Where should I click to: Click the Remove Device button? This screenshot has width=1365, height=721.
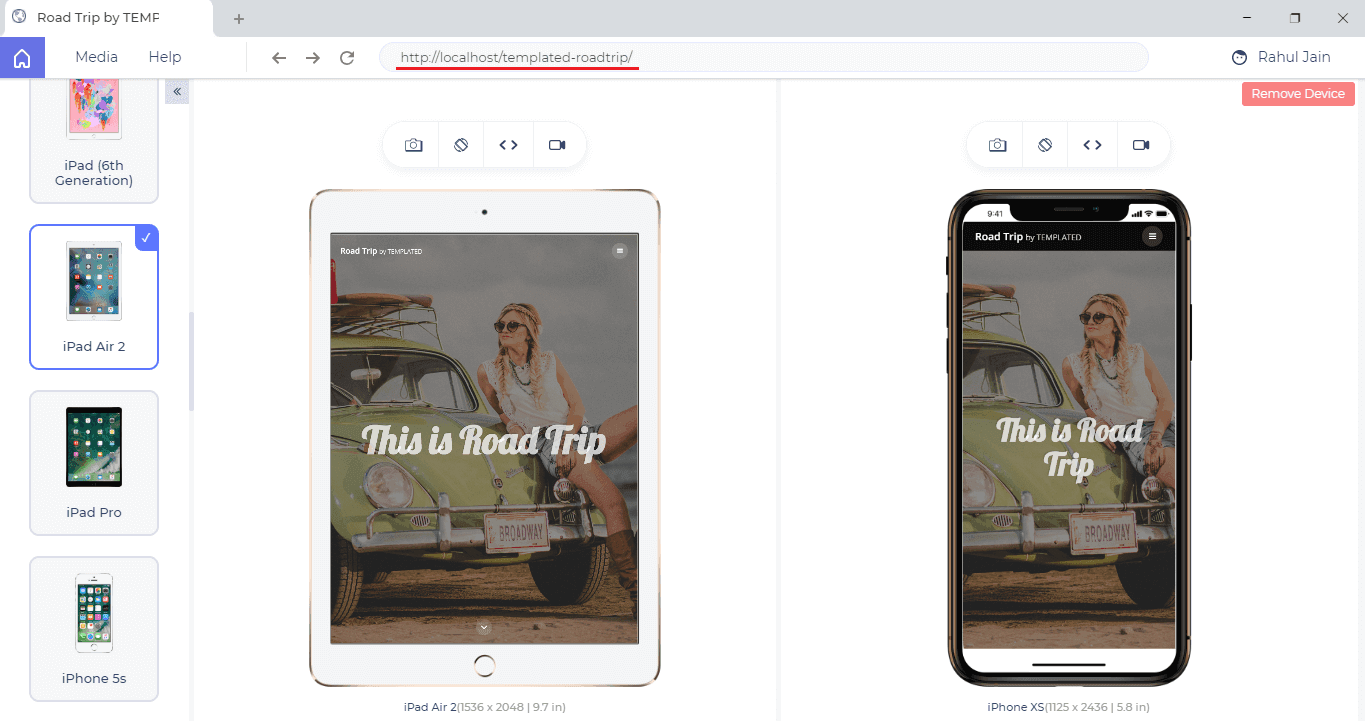click(x=1297, y=93)
